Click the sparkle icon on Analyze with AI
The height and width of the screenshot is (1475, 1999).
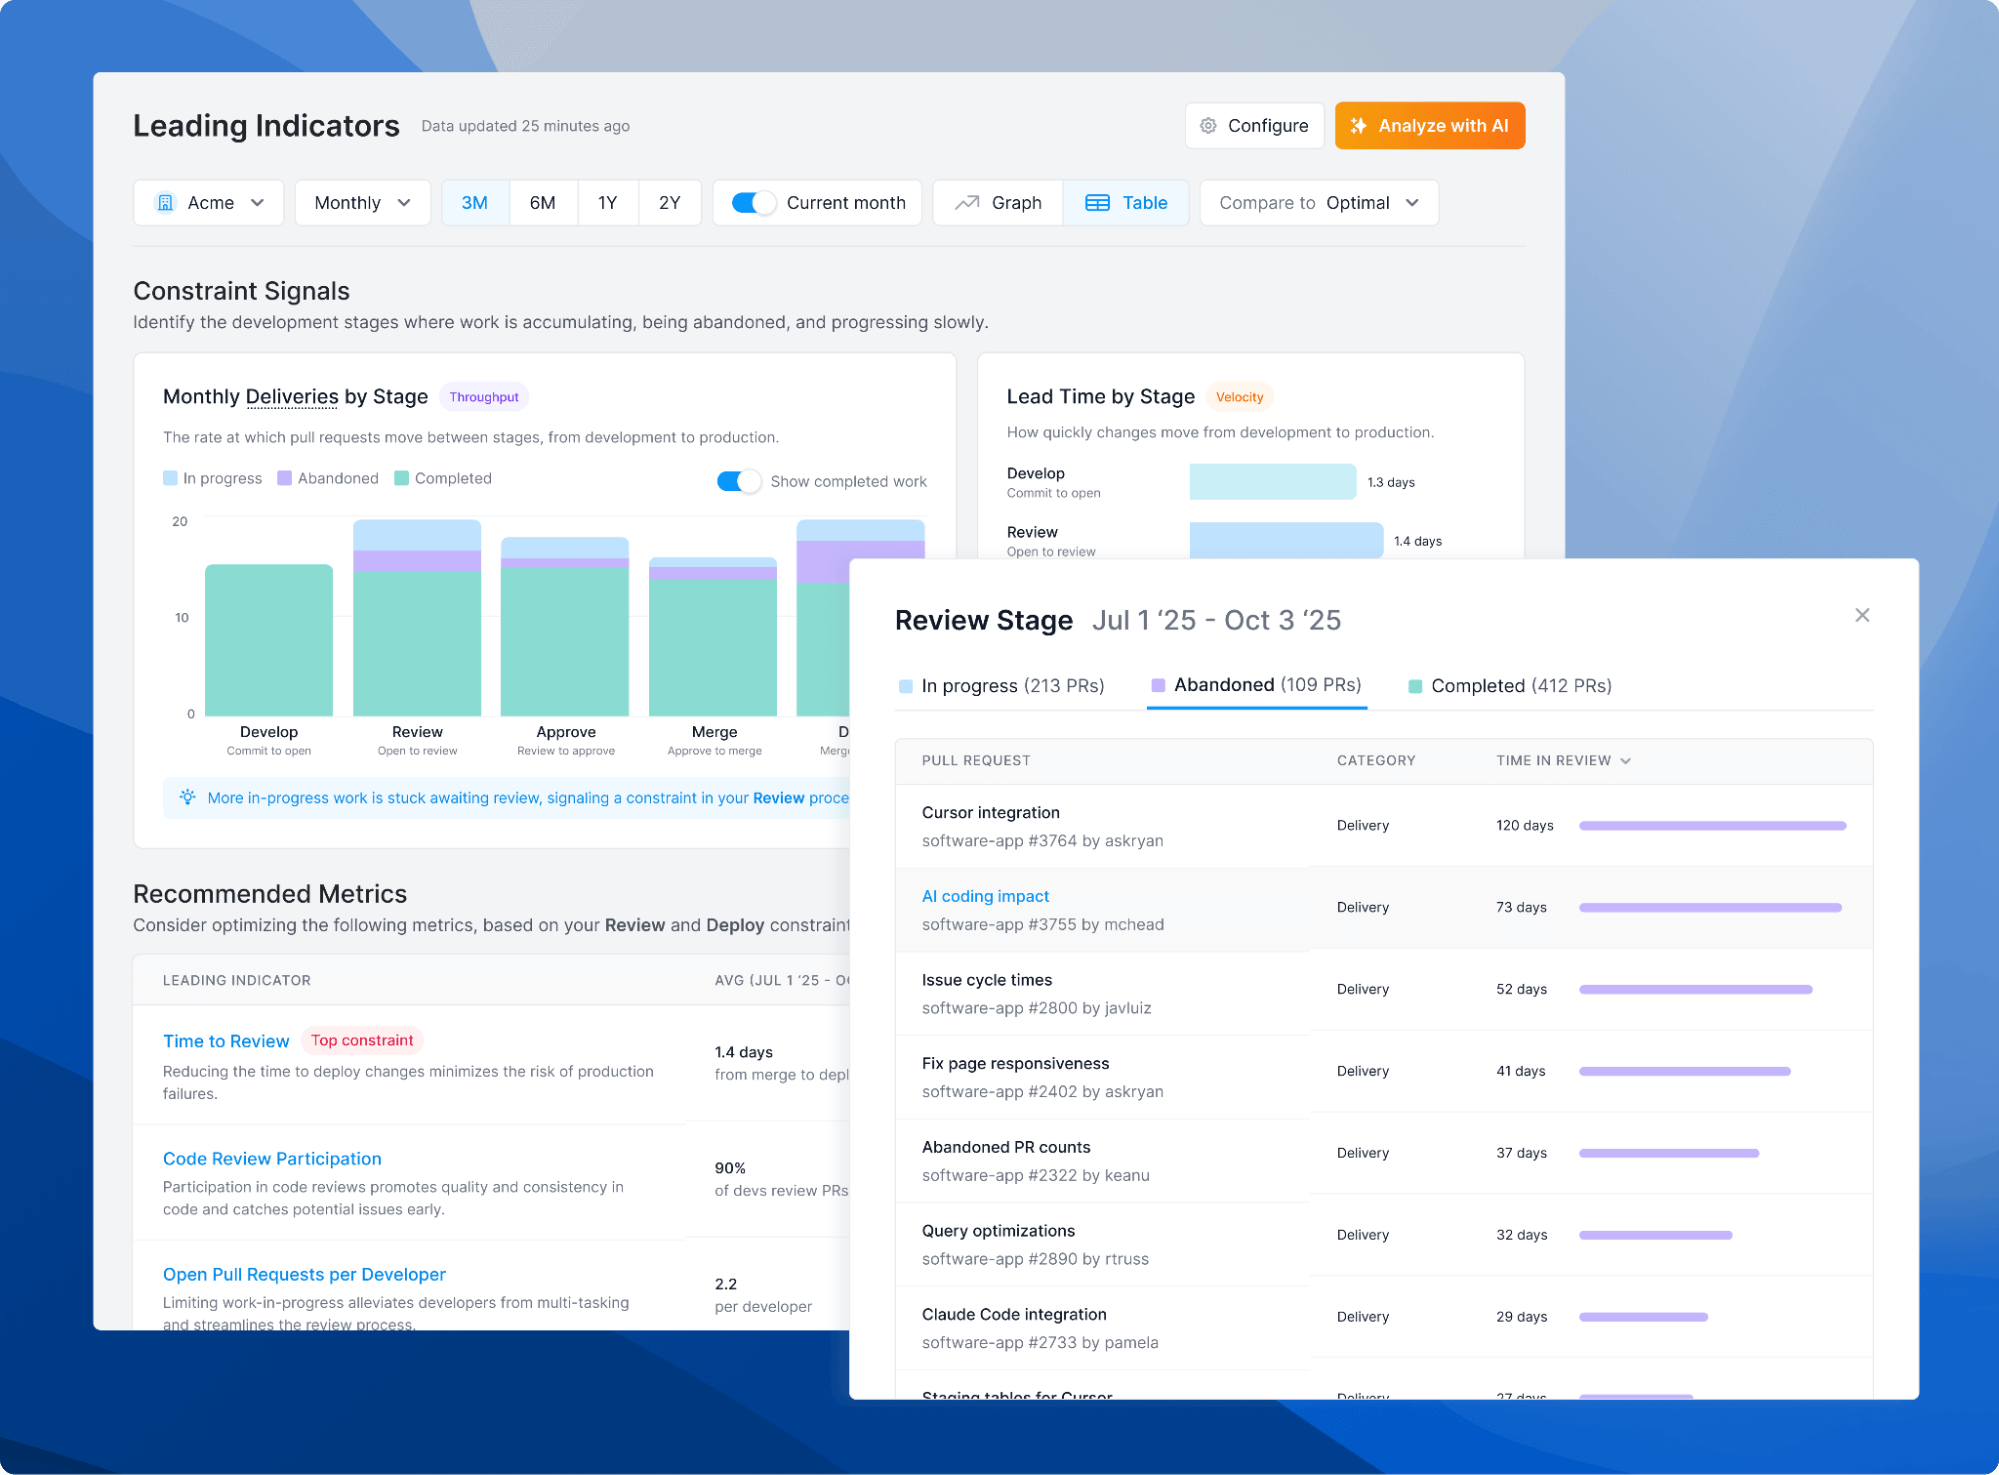(x=1358, y=126)
